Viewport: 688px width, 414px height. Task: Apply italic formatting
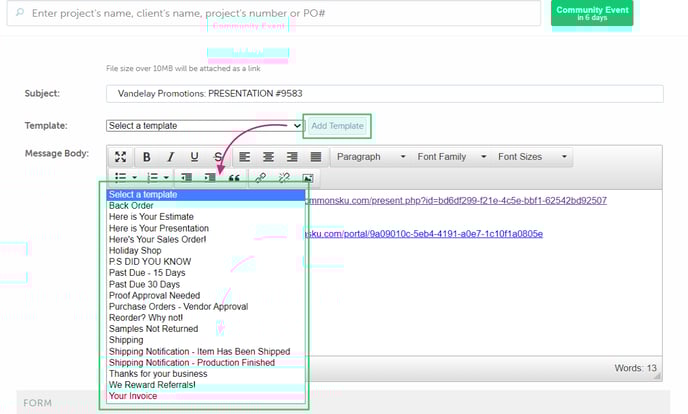170,157
